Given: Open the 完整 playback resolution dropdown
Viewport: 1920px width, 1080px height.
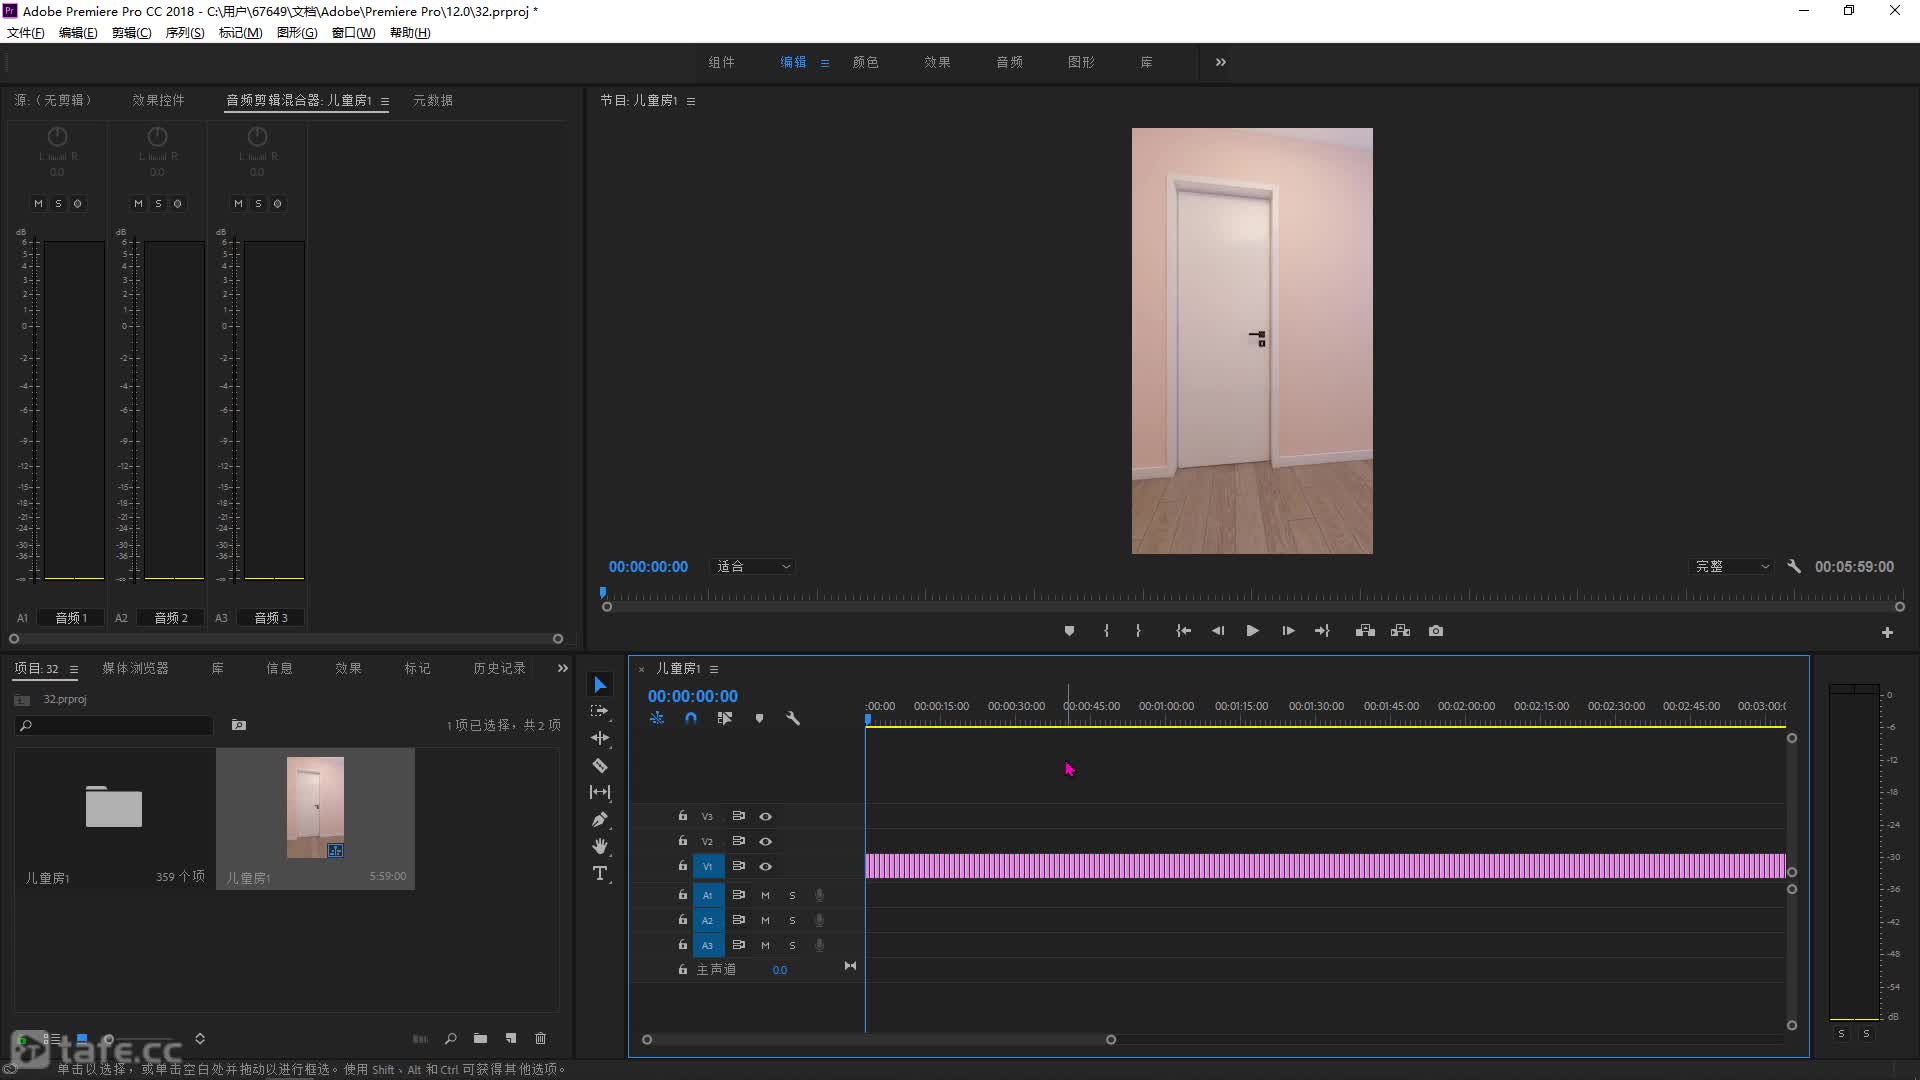Looking at the screenshot, I should (1732, 566).
